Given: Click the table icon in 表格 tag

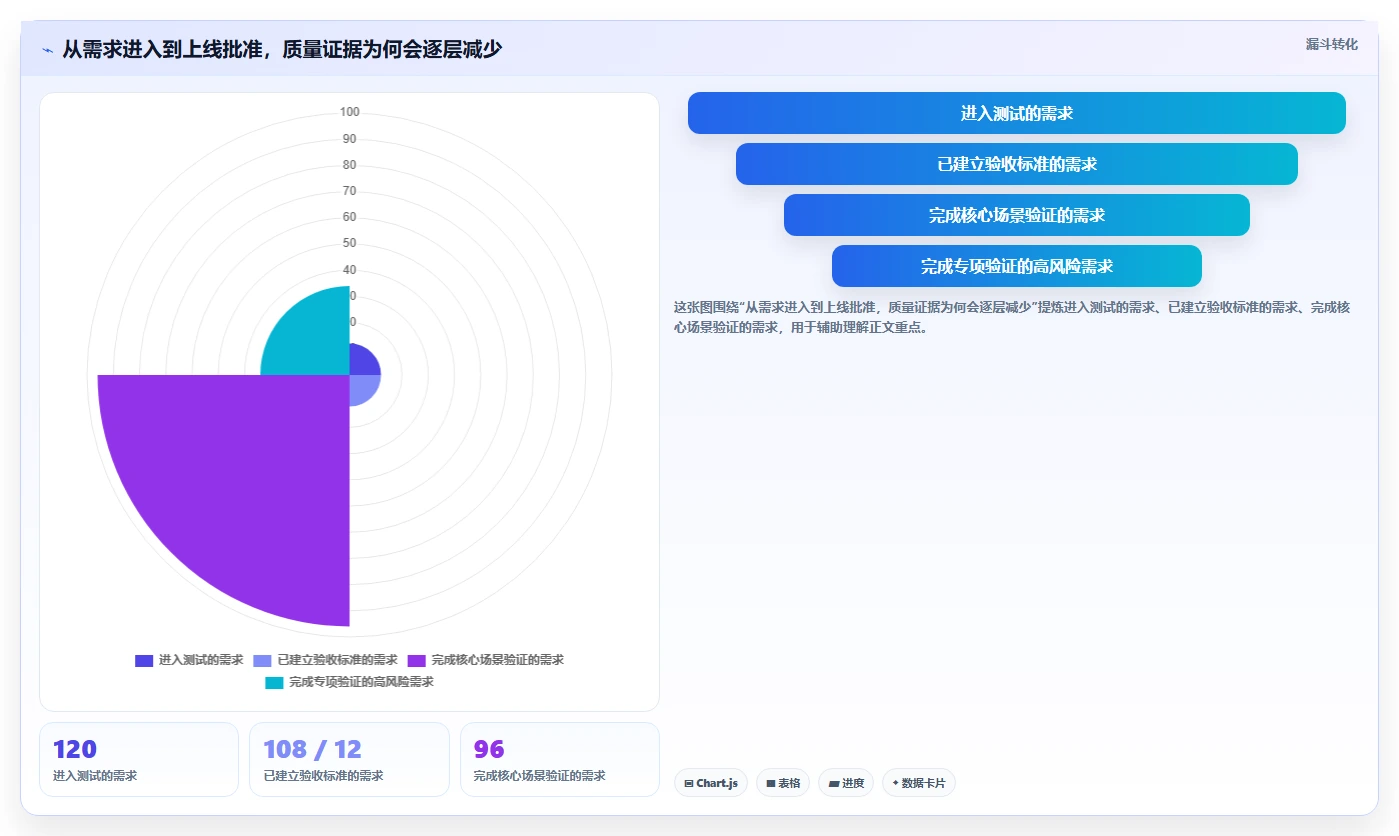Looking at the screenshot, I should [x=771, y=783].
